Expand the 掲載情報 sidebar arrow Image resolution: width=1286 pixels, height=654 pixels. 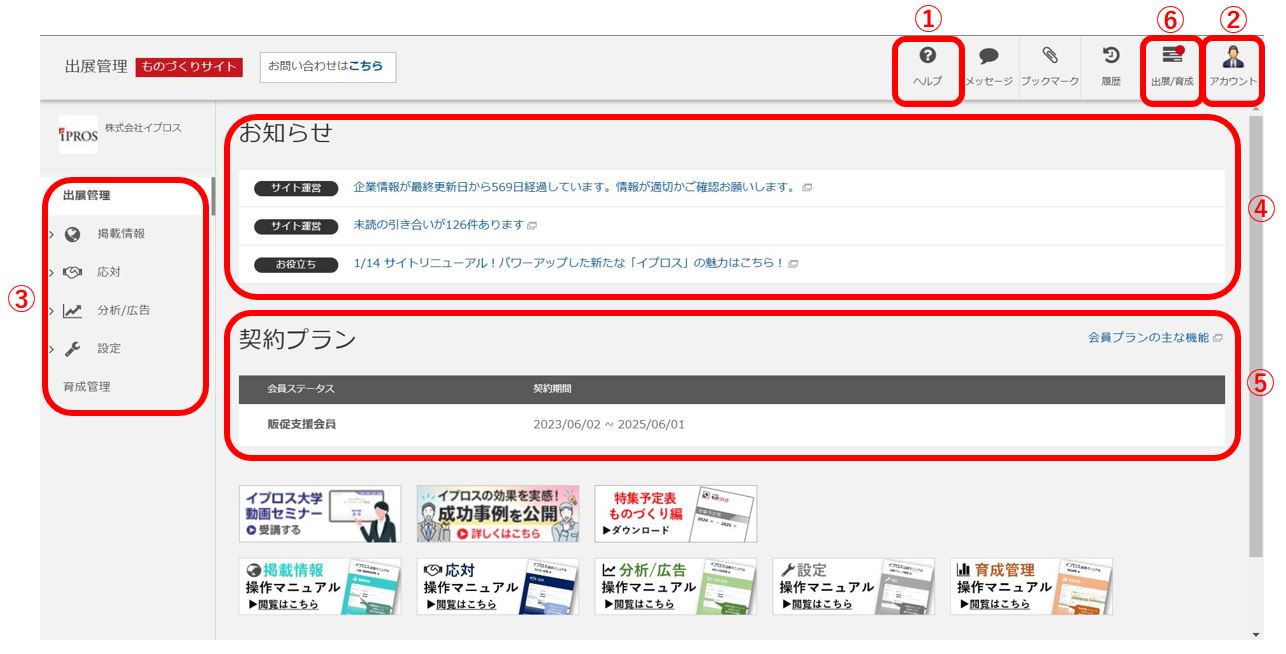51,234
